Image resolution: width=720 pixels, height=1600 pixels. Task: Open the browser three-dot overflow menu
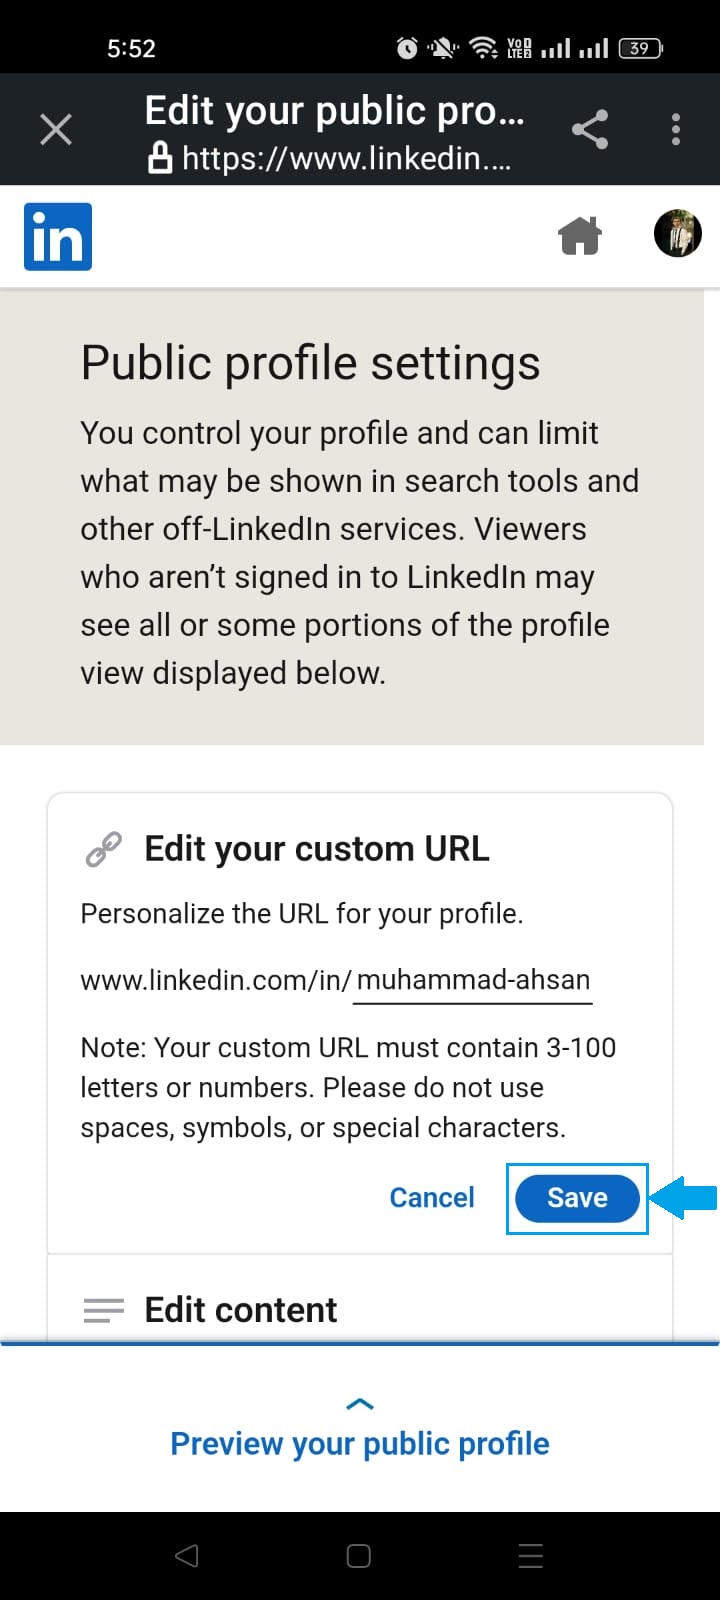(675, 128)
